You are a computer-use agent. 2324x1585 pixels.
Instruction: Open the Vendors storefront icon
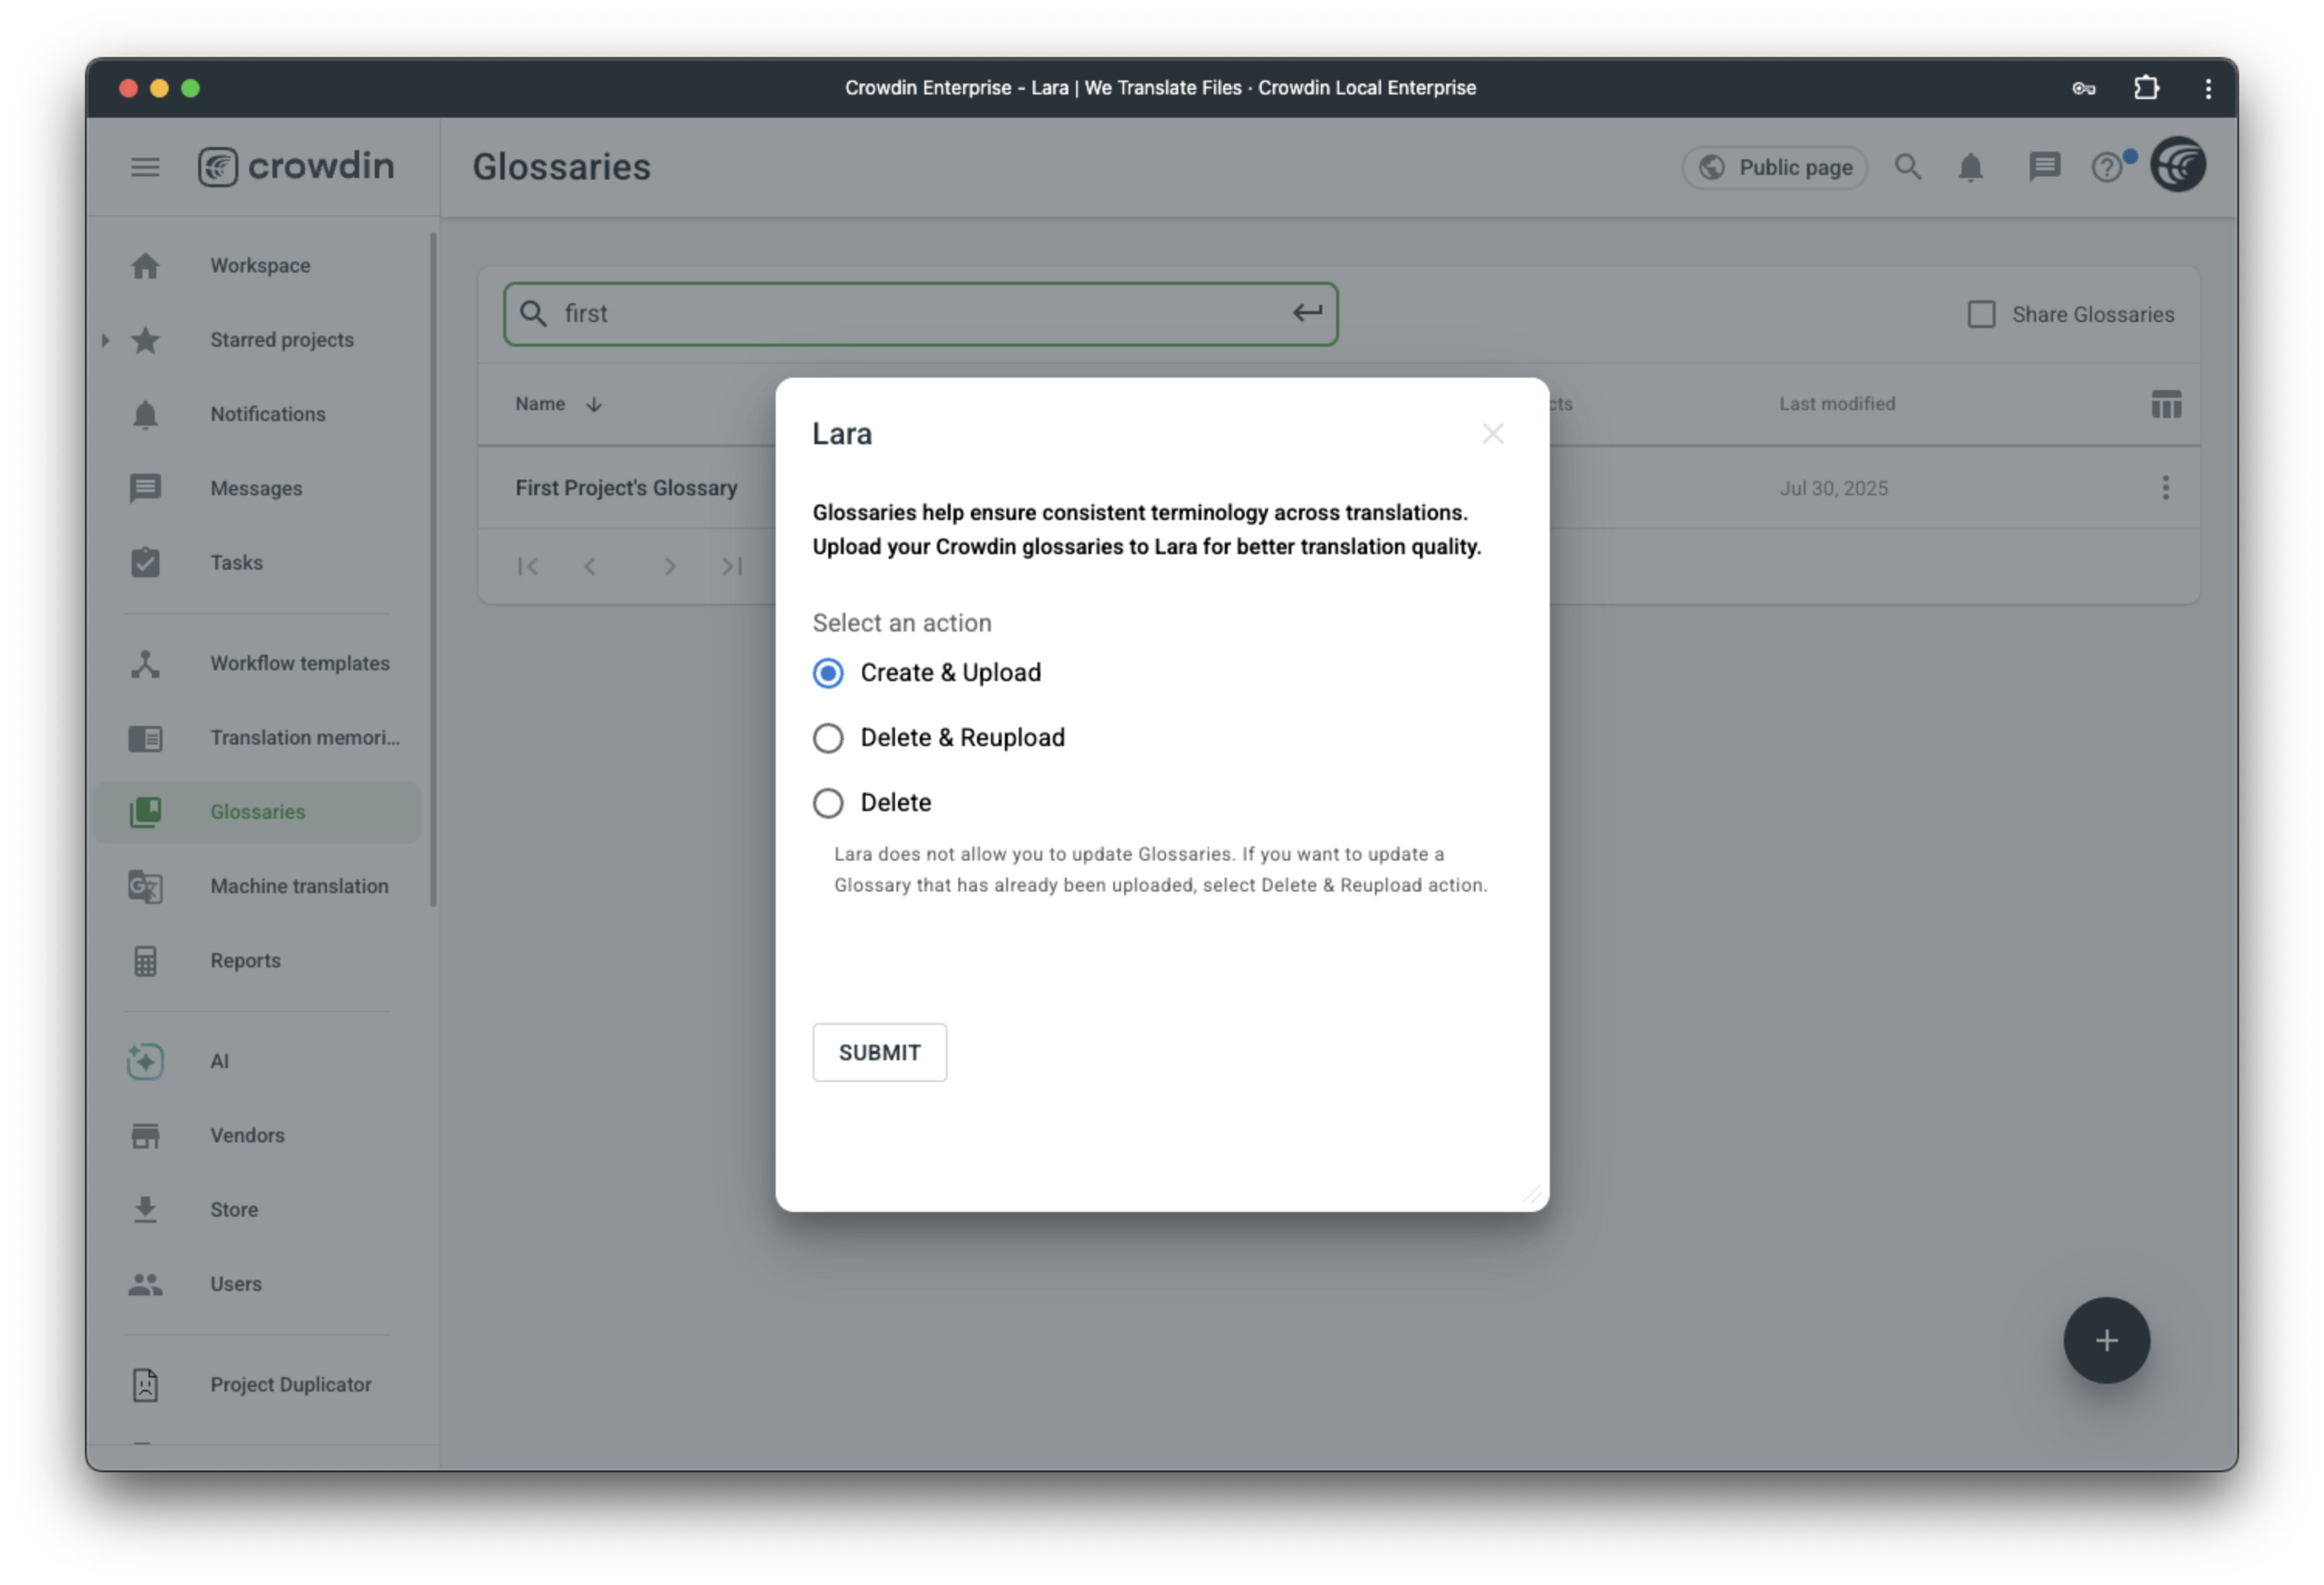tap(145, 1135)
